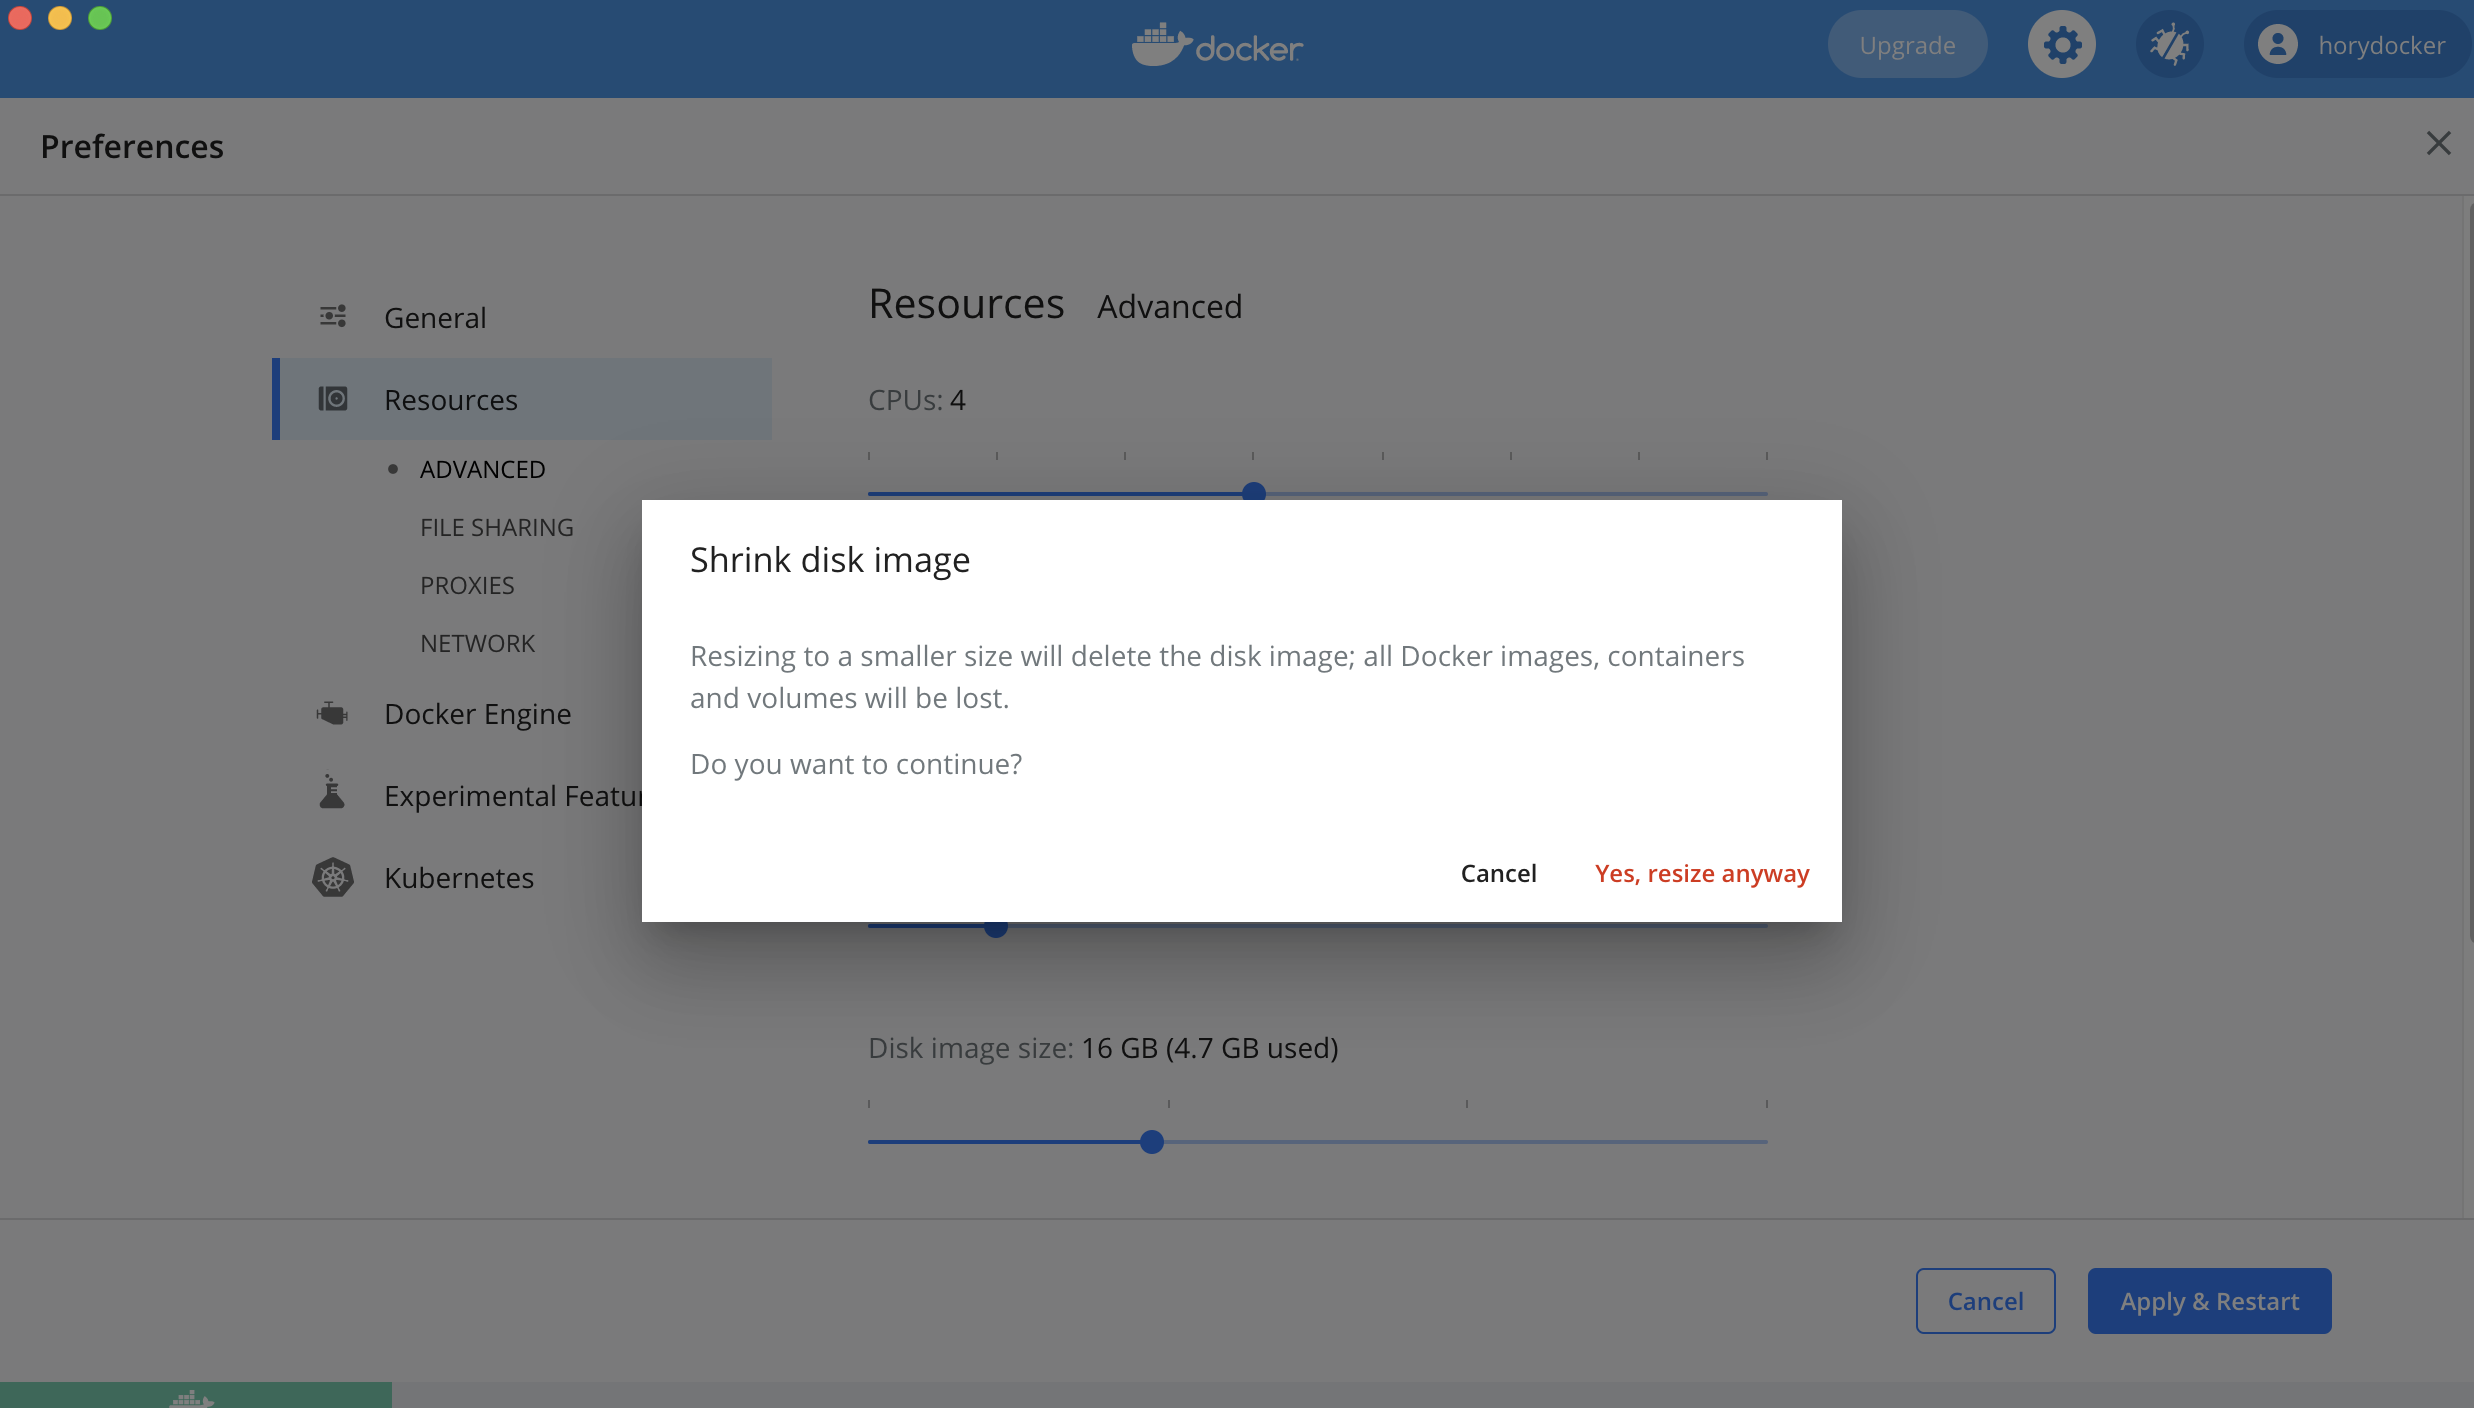This screenshot has width=2474, height=1408.
Task: Go to the Network sub-section
Action: [x=477, y=643]
